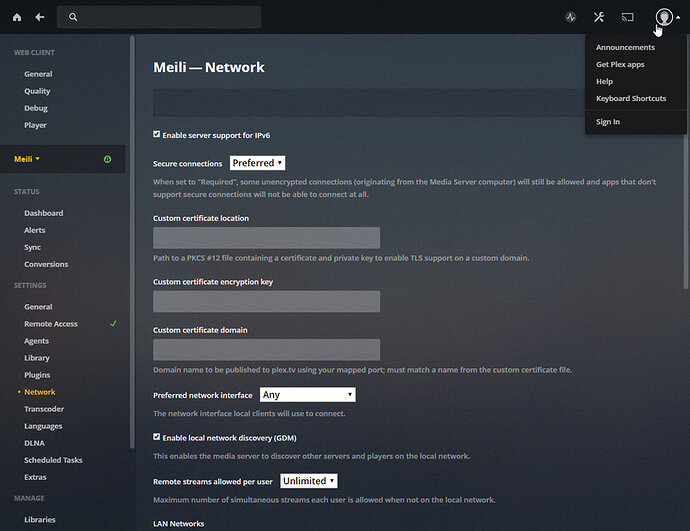Click the green checkmark next to Remote Access
The width and height of the screenshot is (690, 531).
(x=113, y=323)
